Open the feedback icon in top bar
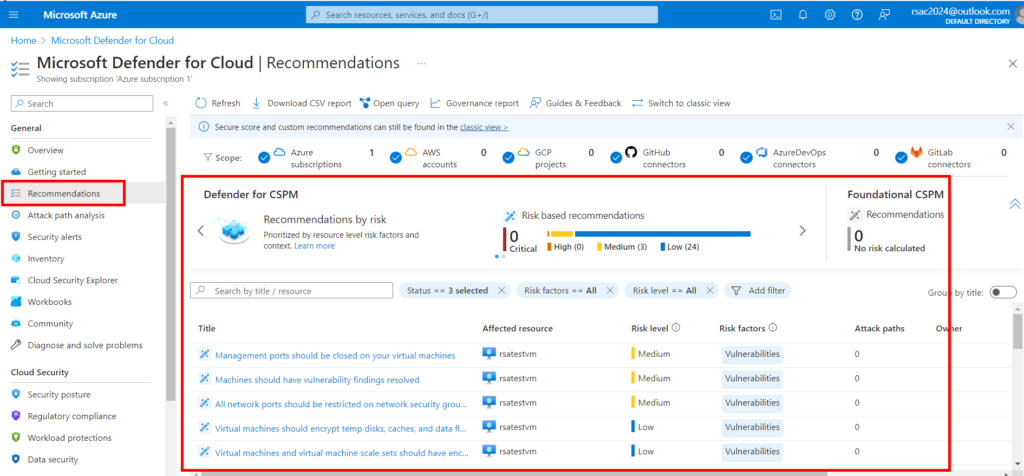 [x=884, y=14]
